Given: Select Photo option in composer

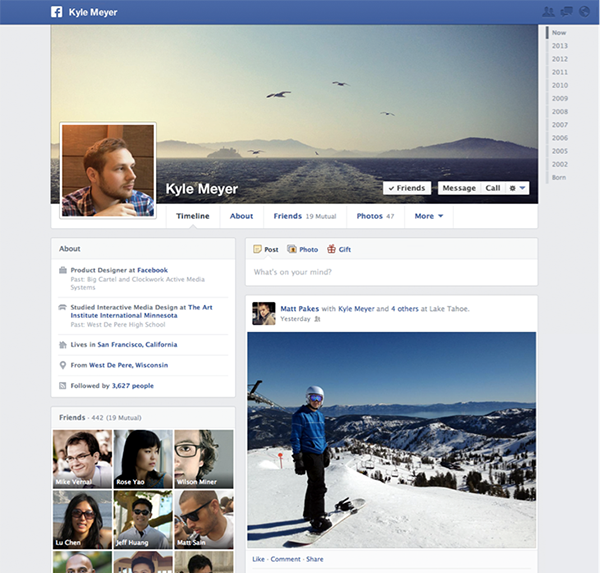Looking at the screenshot, I should [303, 249].
